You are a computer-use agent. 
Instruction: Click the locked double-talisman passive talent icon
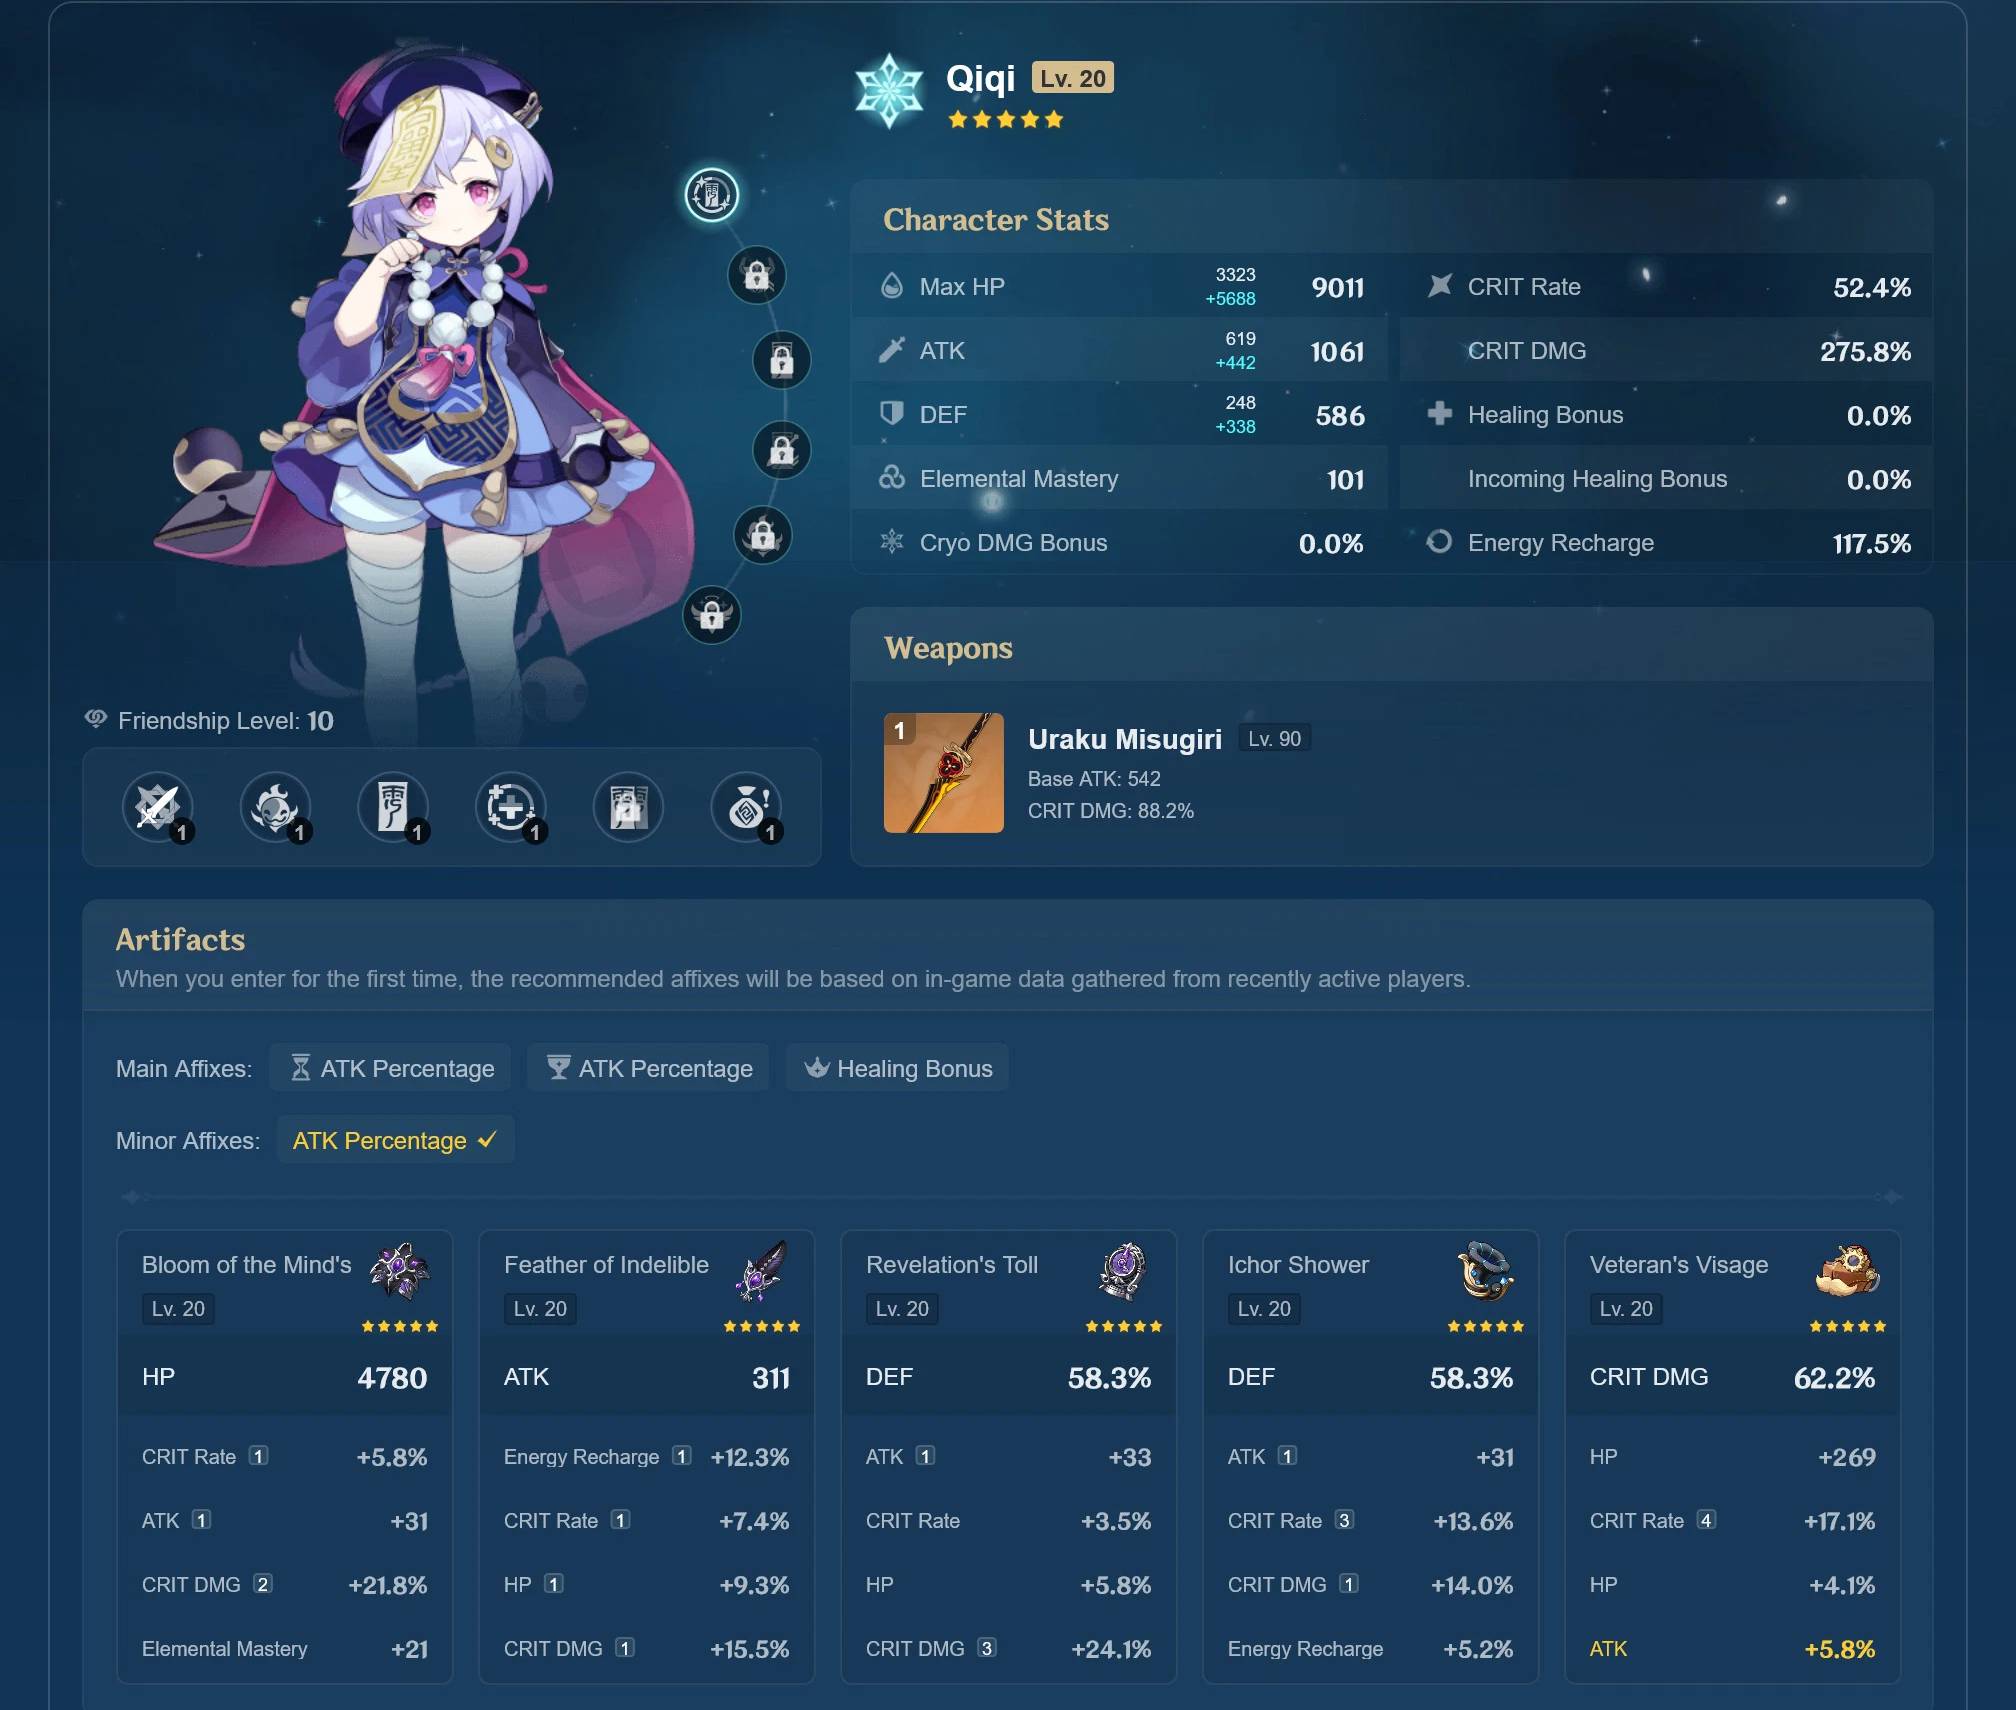tap(628, 806)
